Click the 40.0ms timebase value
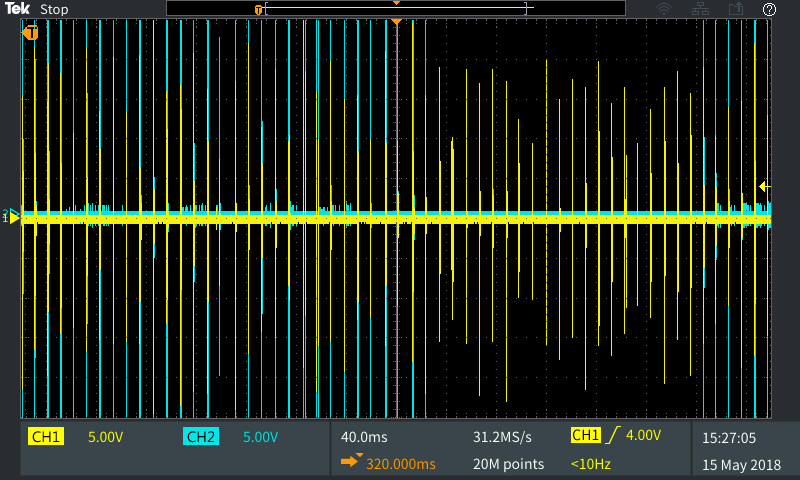Screen dimensions: 800x480 pos(364,437)
